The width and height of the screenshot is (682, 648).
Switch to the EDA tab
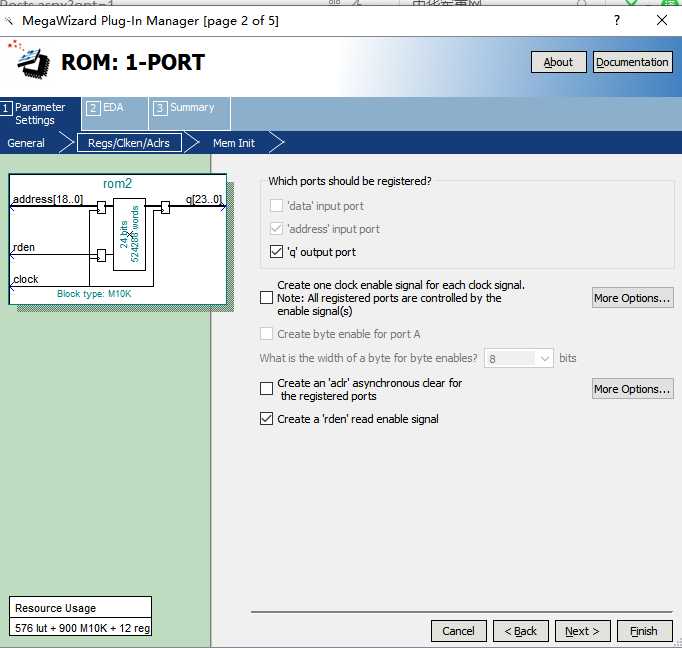(114, 114)
